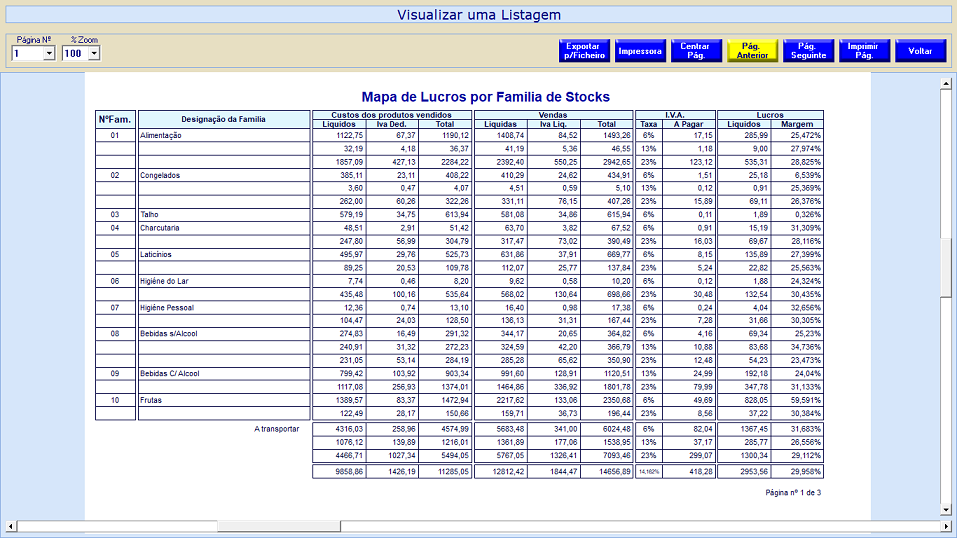Open the Impressora printer settings
957x538 pixels.
(640, 51)
